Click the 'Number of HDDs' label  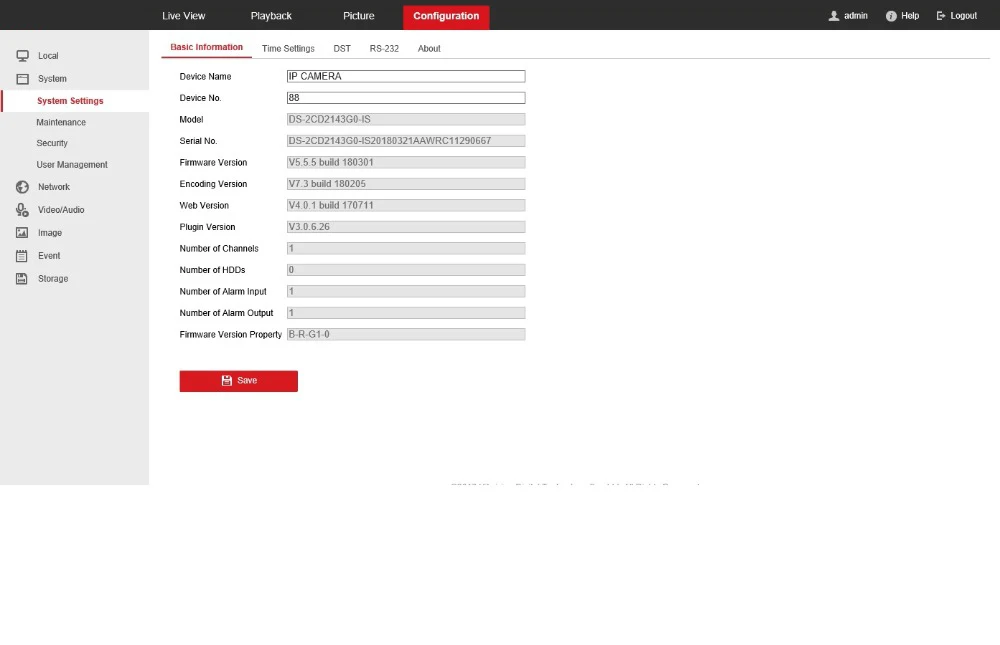pyautogui.click(x=212, y=270)
